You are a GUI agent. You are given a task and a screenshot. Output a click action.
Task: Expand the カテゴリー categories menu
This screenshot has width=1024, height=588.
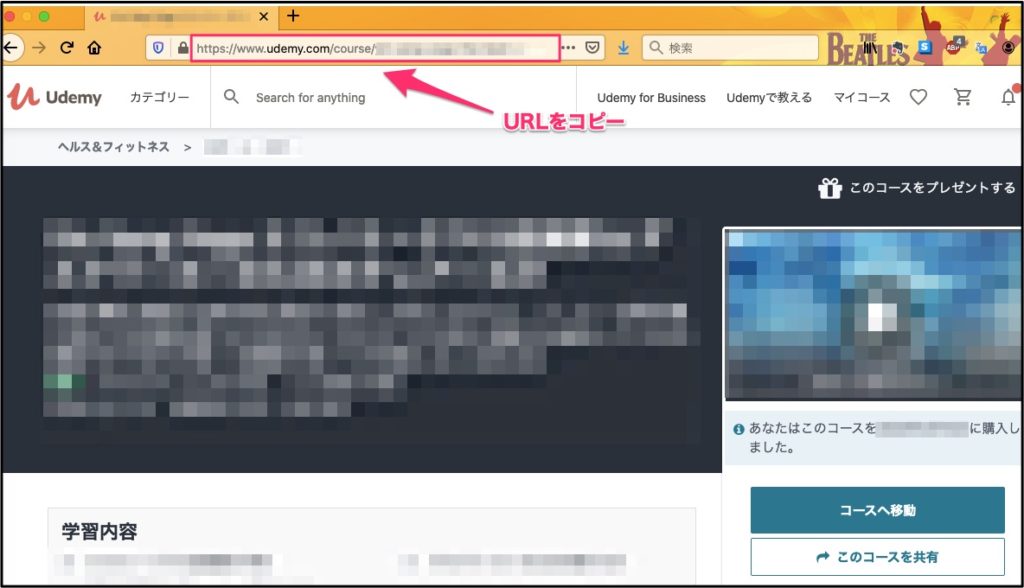point(159,97)
